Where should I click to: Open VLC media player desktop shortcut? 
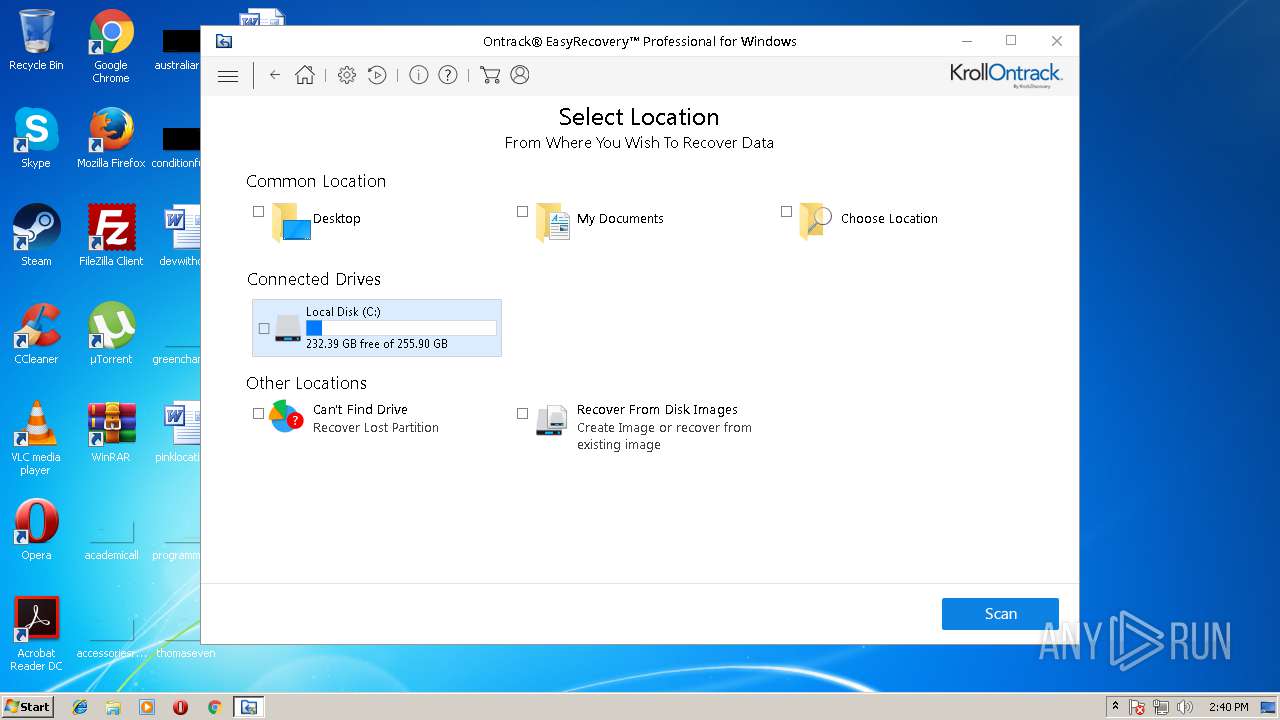[36, 438]
